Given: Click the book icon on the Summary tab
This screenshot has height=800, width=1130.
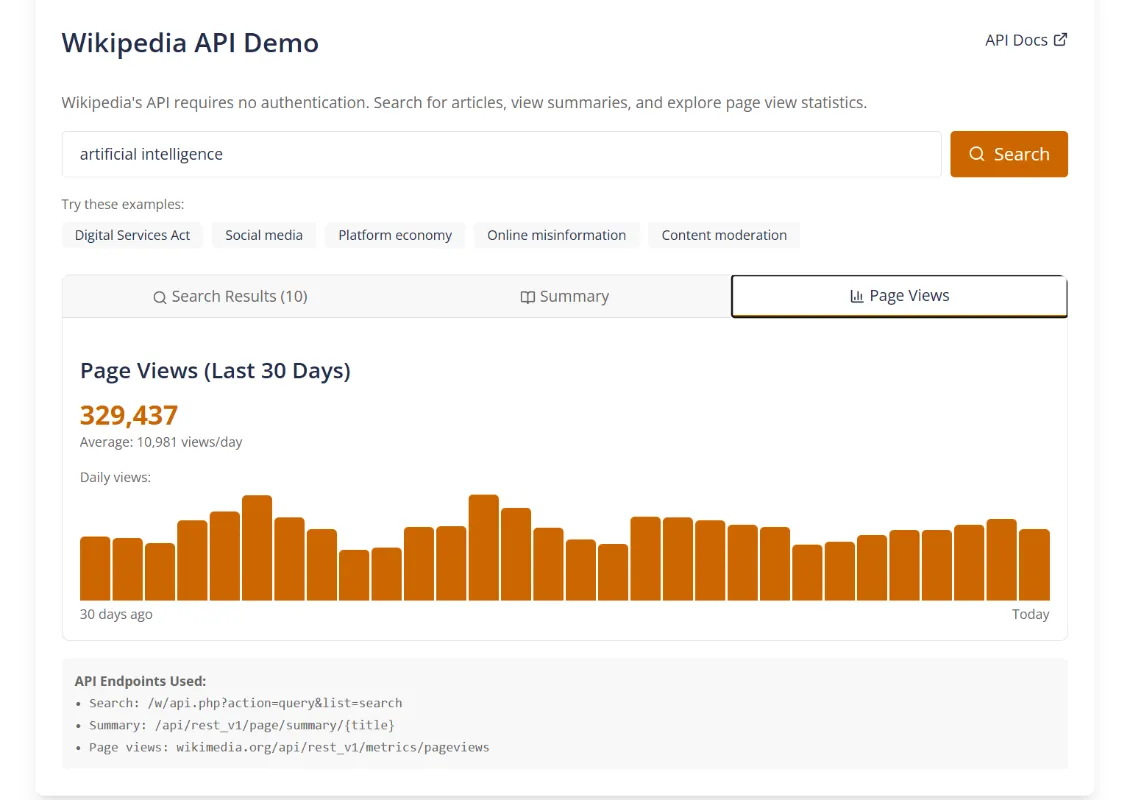Looking at the screenshot, I should click(x=528, y=297).
